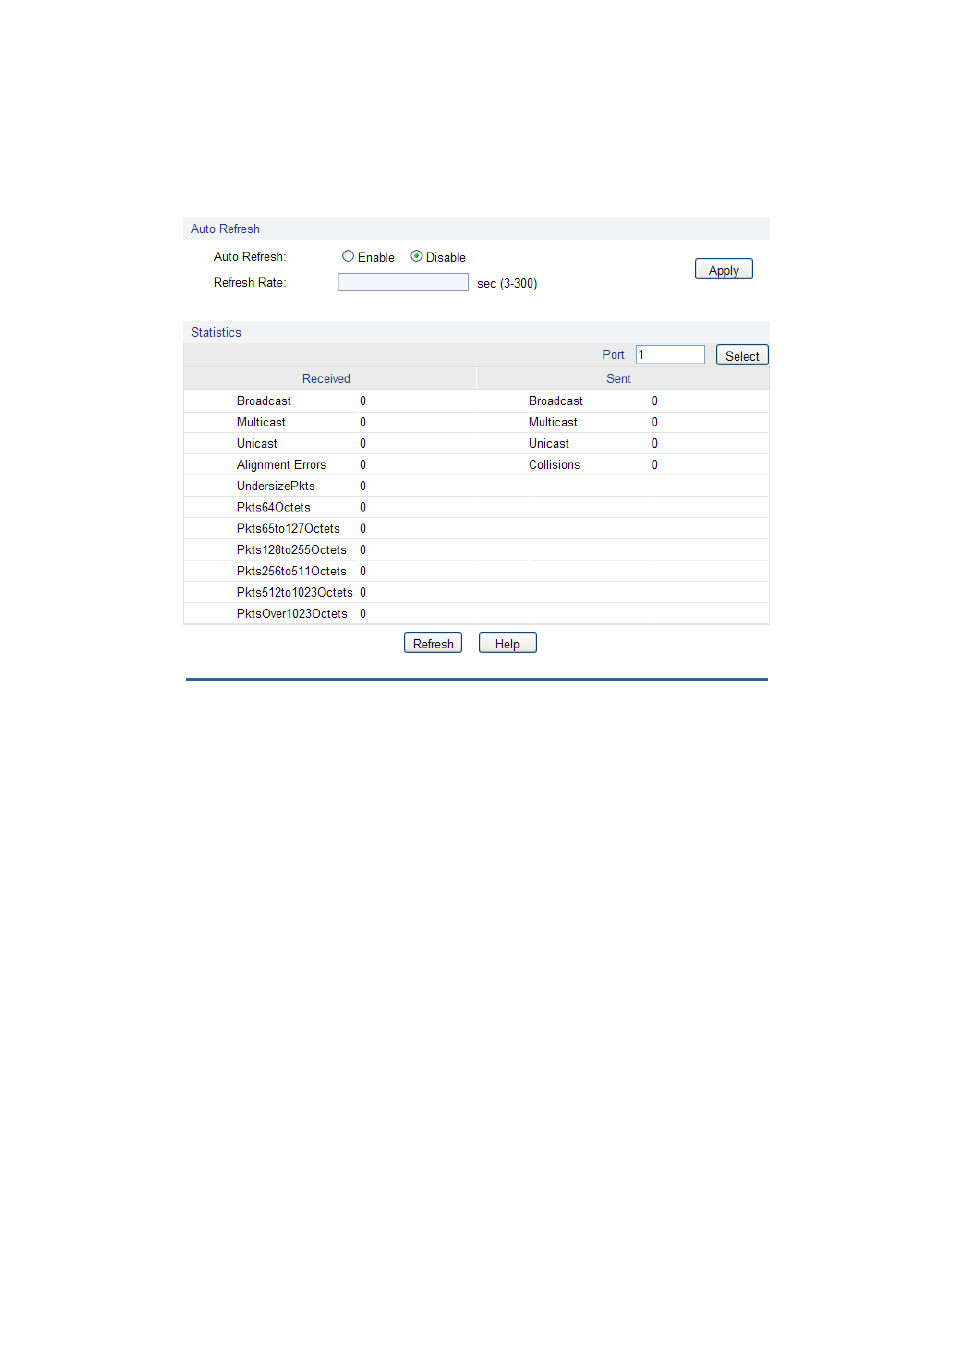The height and width of the screenshot is (1350, 955).
Task: Click the Unicast label under Received
Action: 257,444
